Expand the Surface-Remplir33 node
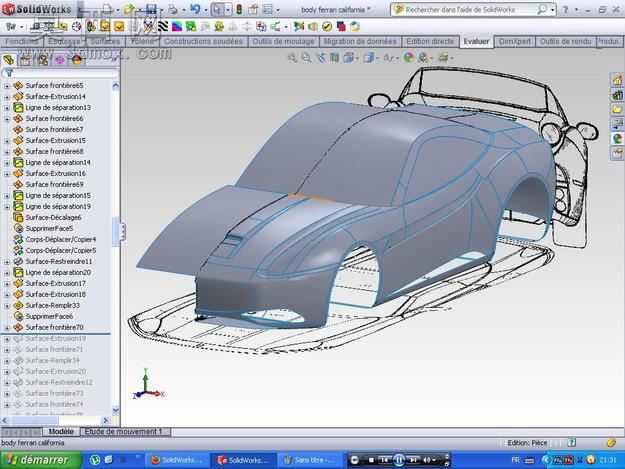This screenshot has height=469, width=625. (x=6, y=306)
